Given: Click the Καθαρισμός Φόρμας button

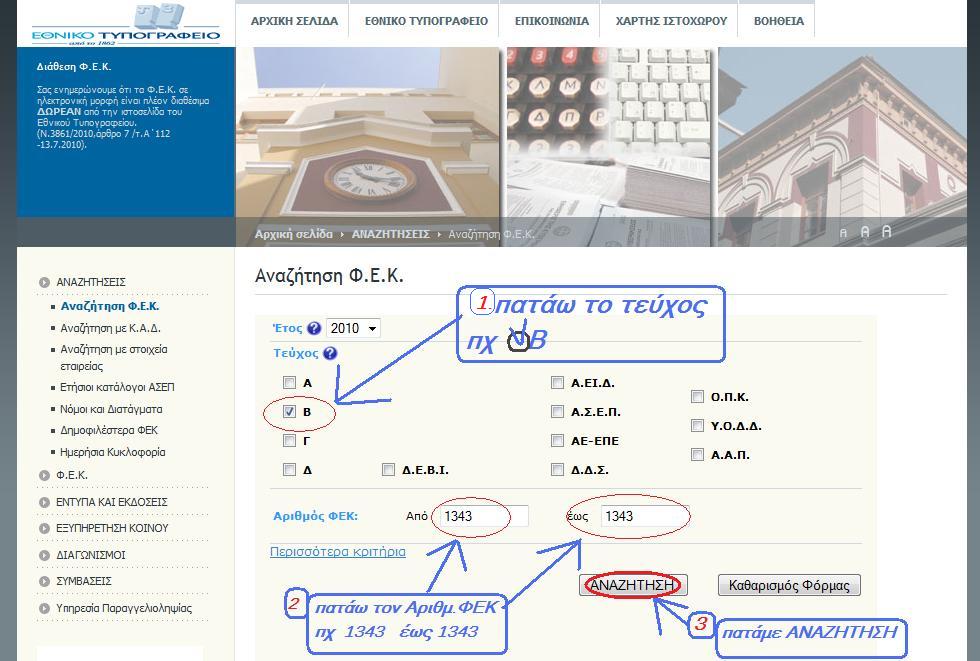Looking at the screenshot, I should coord(789,585).
